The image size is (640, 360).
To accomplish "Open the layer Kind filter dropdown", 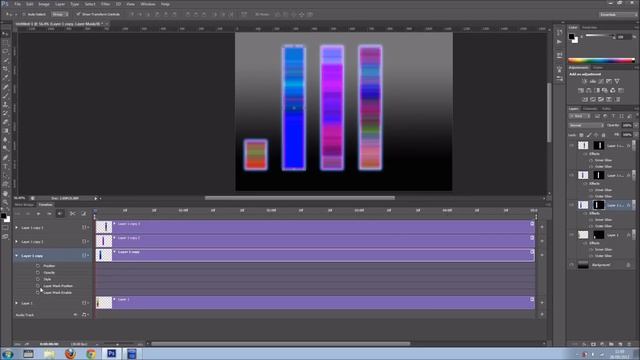I will [580, 116].
